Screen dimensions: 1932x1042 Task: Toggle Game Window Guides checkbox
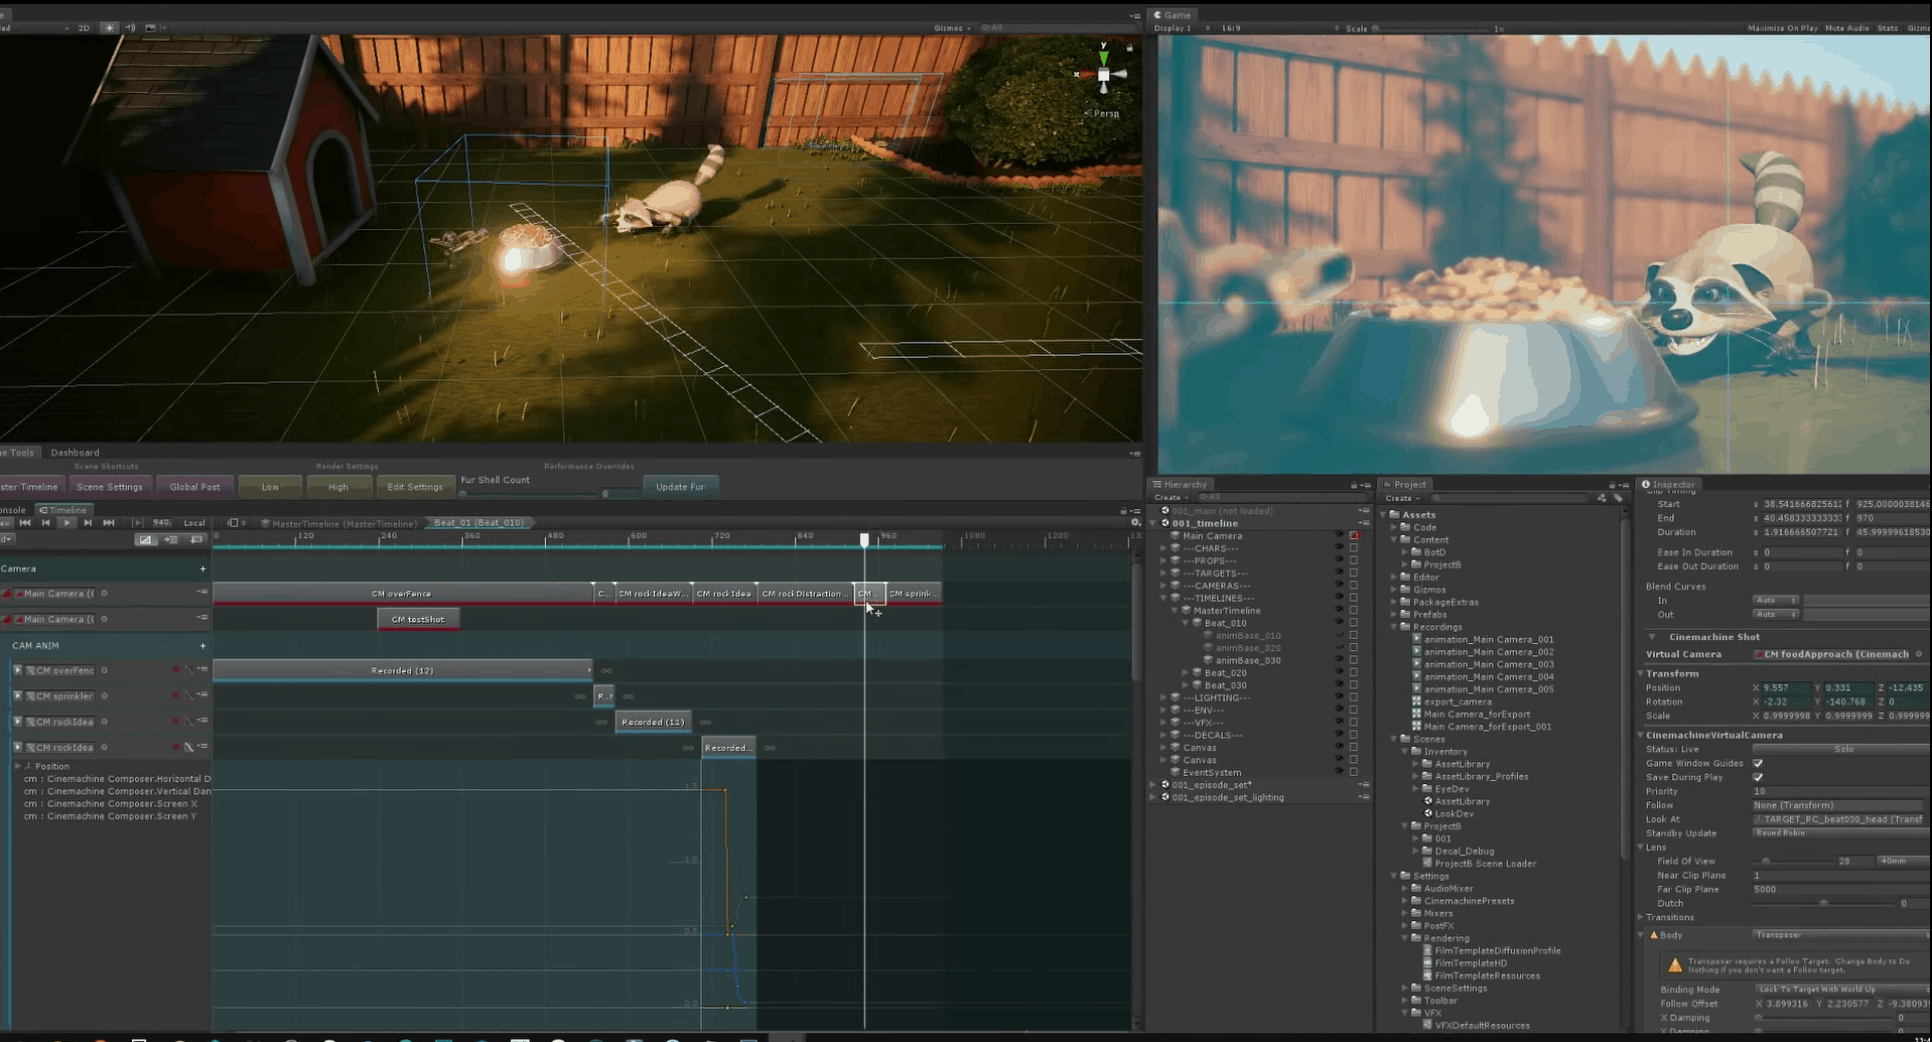click(1758, 763)
